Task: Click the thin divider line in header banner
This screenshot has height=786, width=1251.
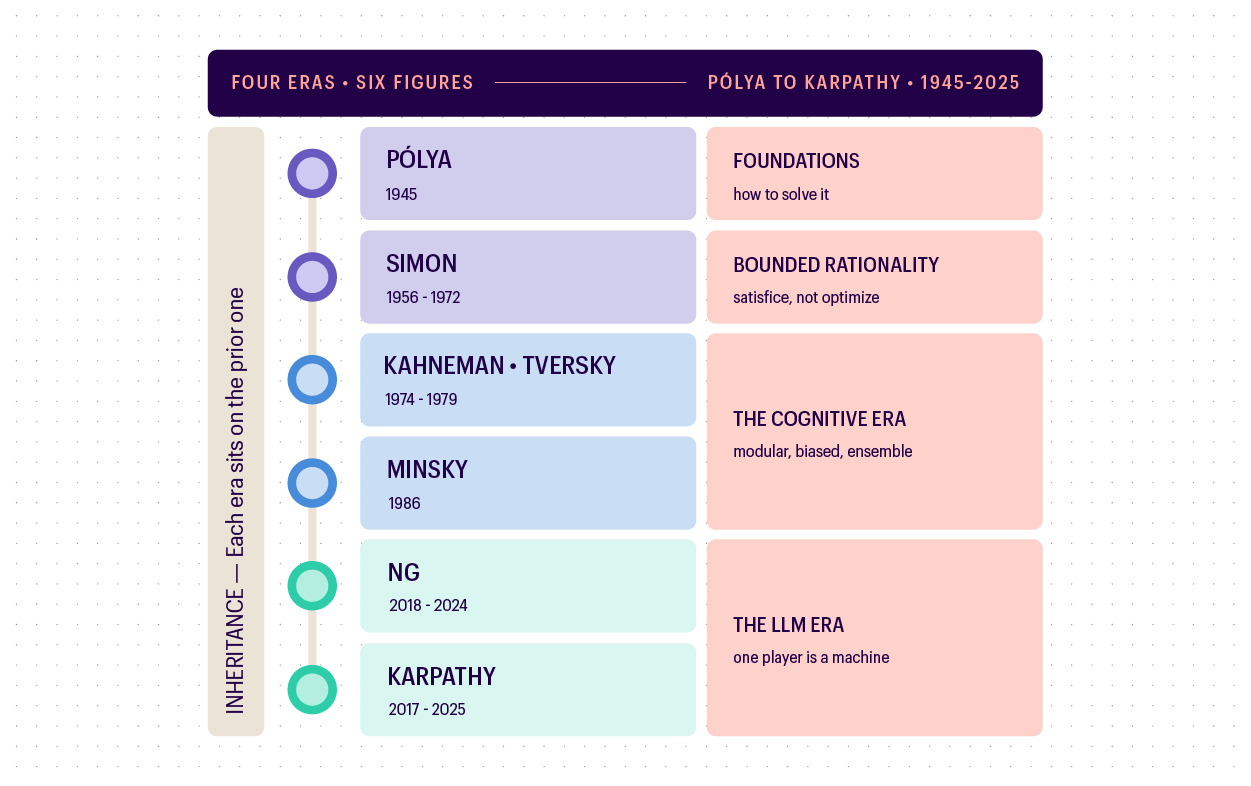Action: (x=591, y=83)
